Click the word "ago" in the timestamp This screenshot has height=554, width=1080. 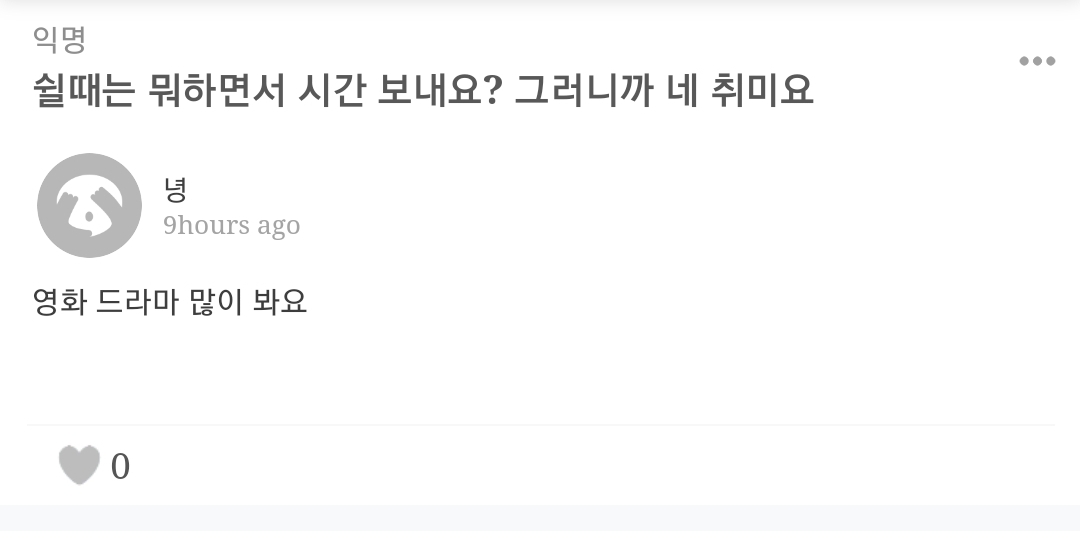click(x=279, y=227)
